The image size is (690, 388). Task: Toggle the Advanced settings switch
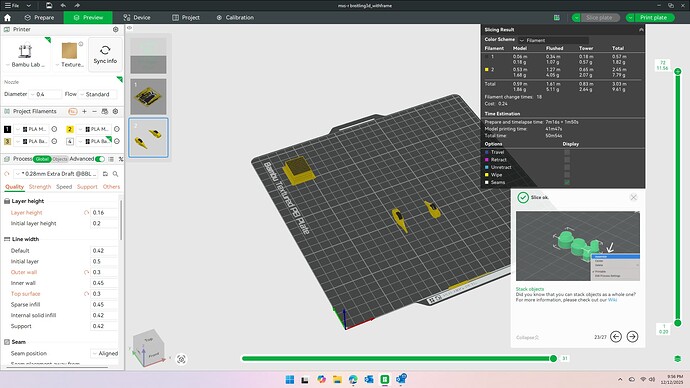(x=100, y=159)
